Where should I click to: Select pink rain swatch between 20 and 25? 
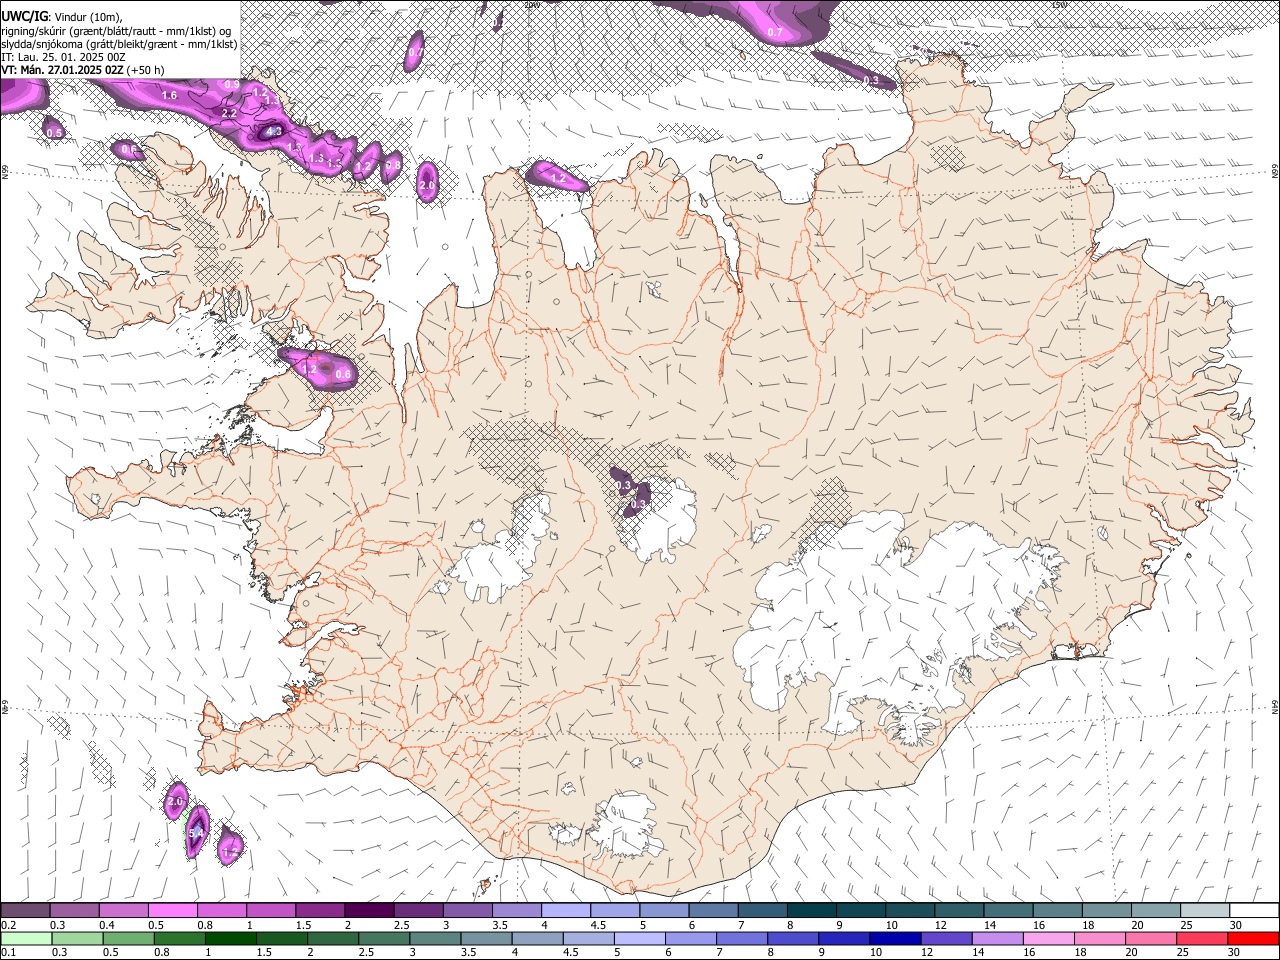coord(1151,938)
